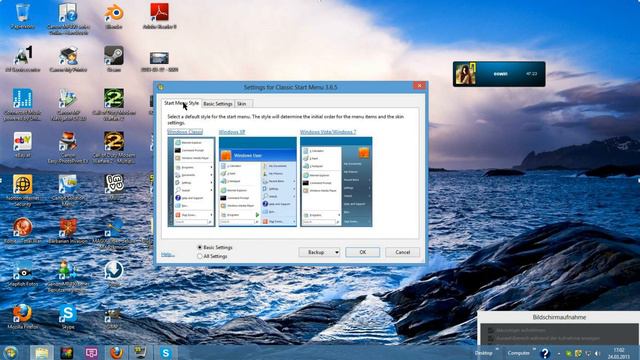Open the Help link in settings dialog
The image size is (640, 360).
click(167, 254)
